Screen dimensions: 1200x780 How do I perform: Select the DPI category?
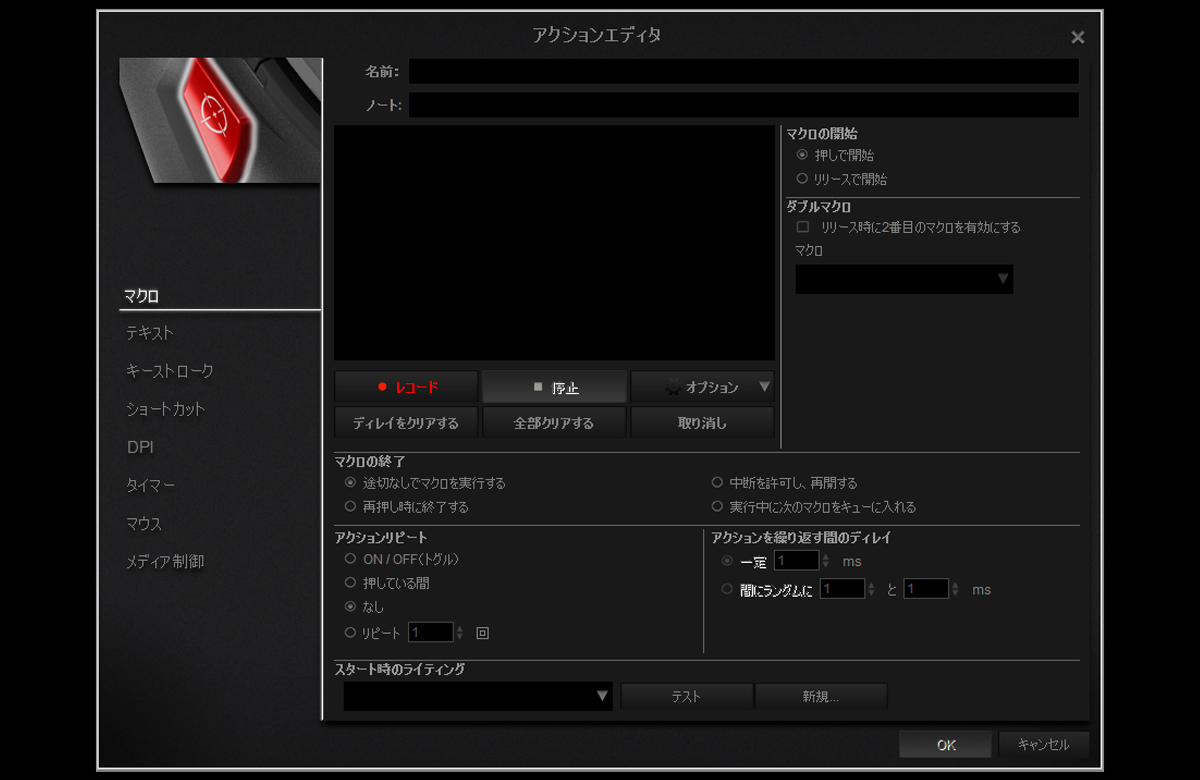[140, 447]
